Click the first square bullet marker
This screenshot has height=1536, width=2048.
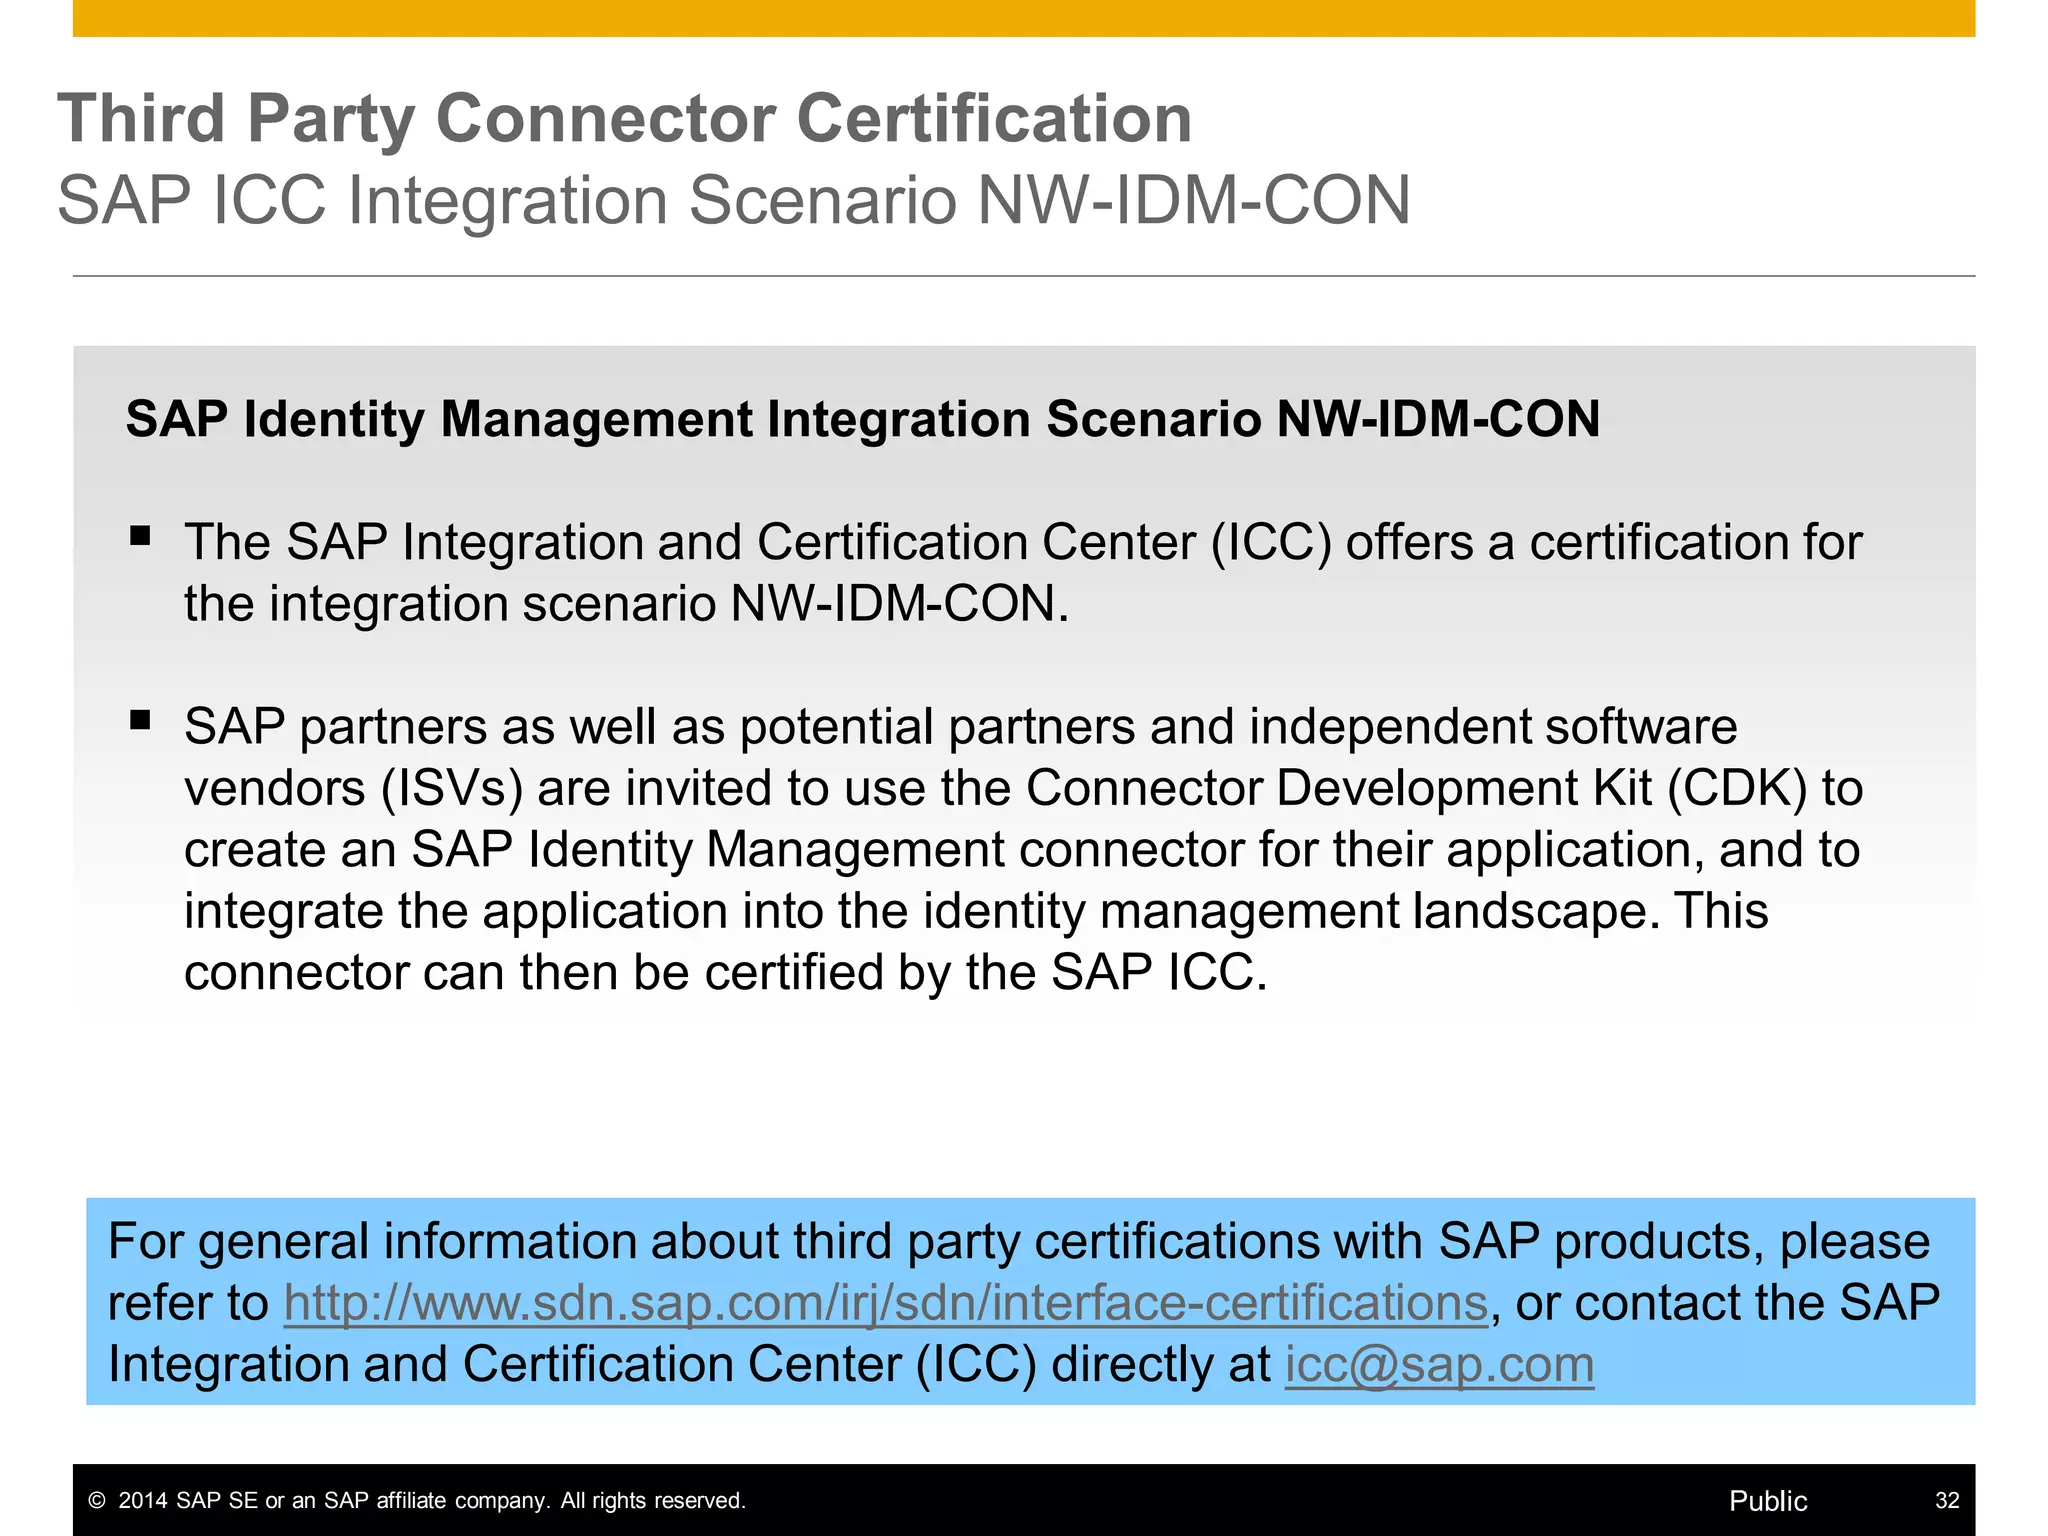point(140,536)
